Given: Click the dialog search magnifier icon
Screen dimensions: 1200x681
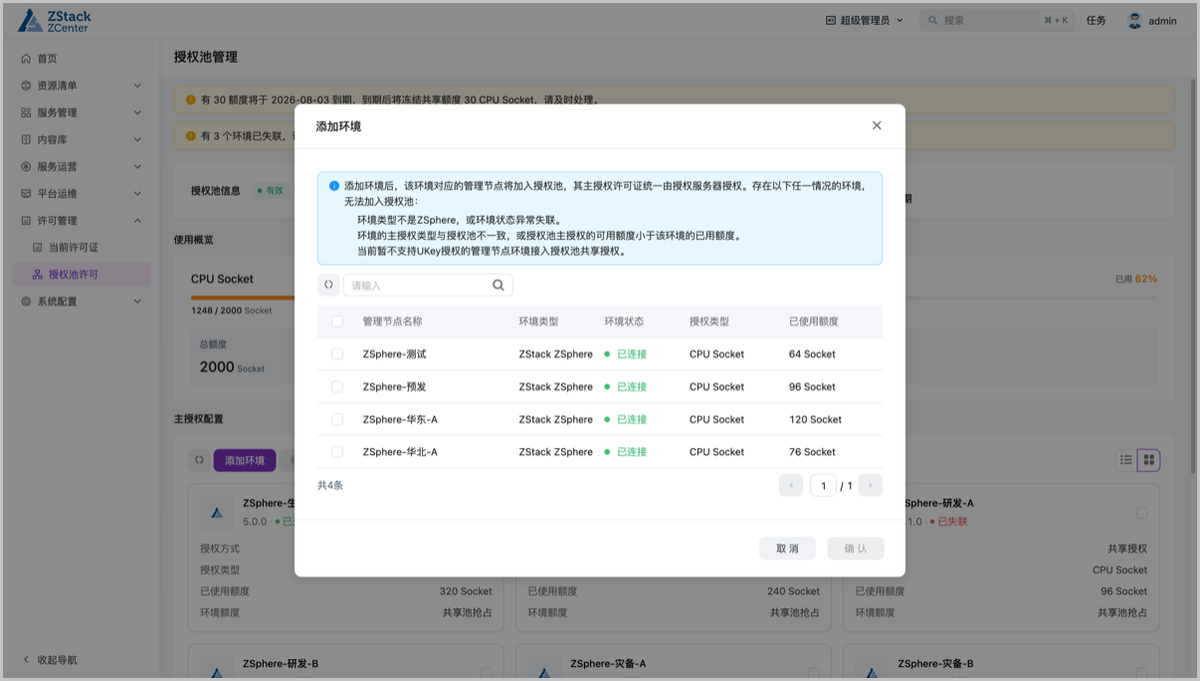Looking at the screenshot, I should [x=498, y=285].
